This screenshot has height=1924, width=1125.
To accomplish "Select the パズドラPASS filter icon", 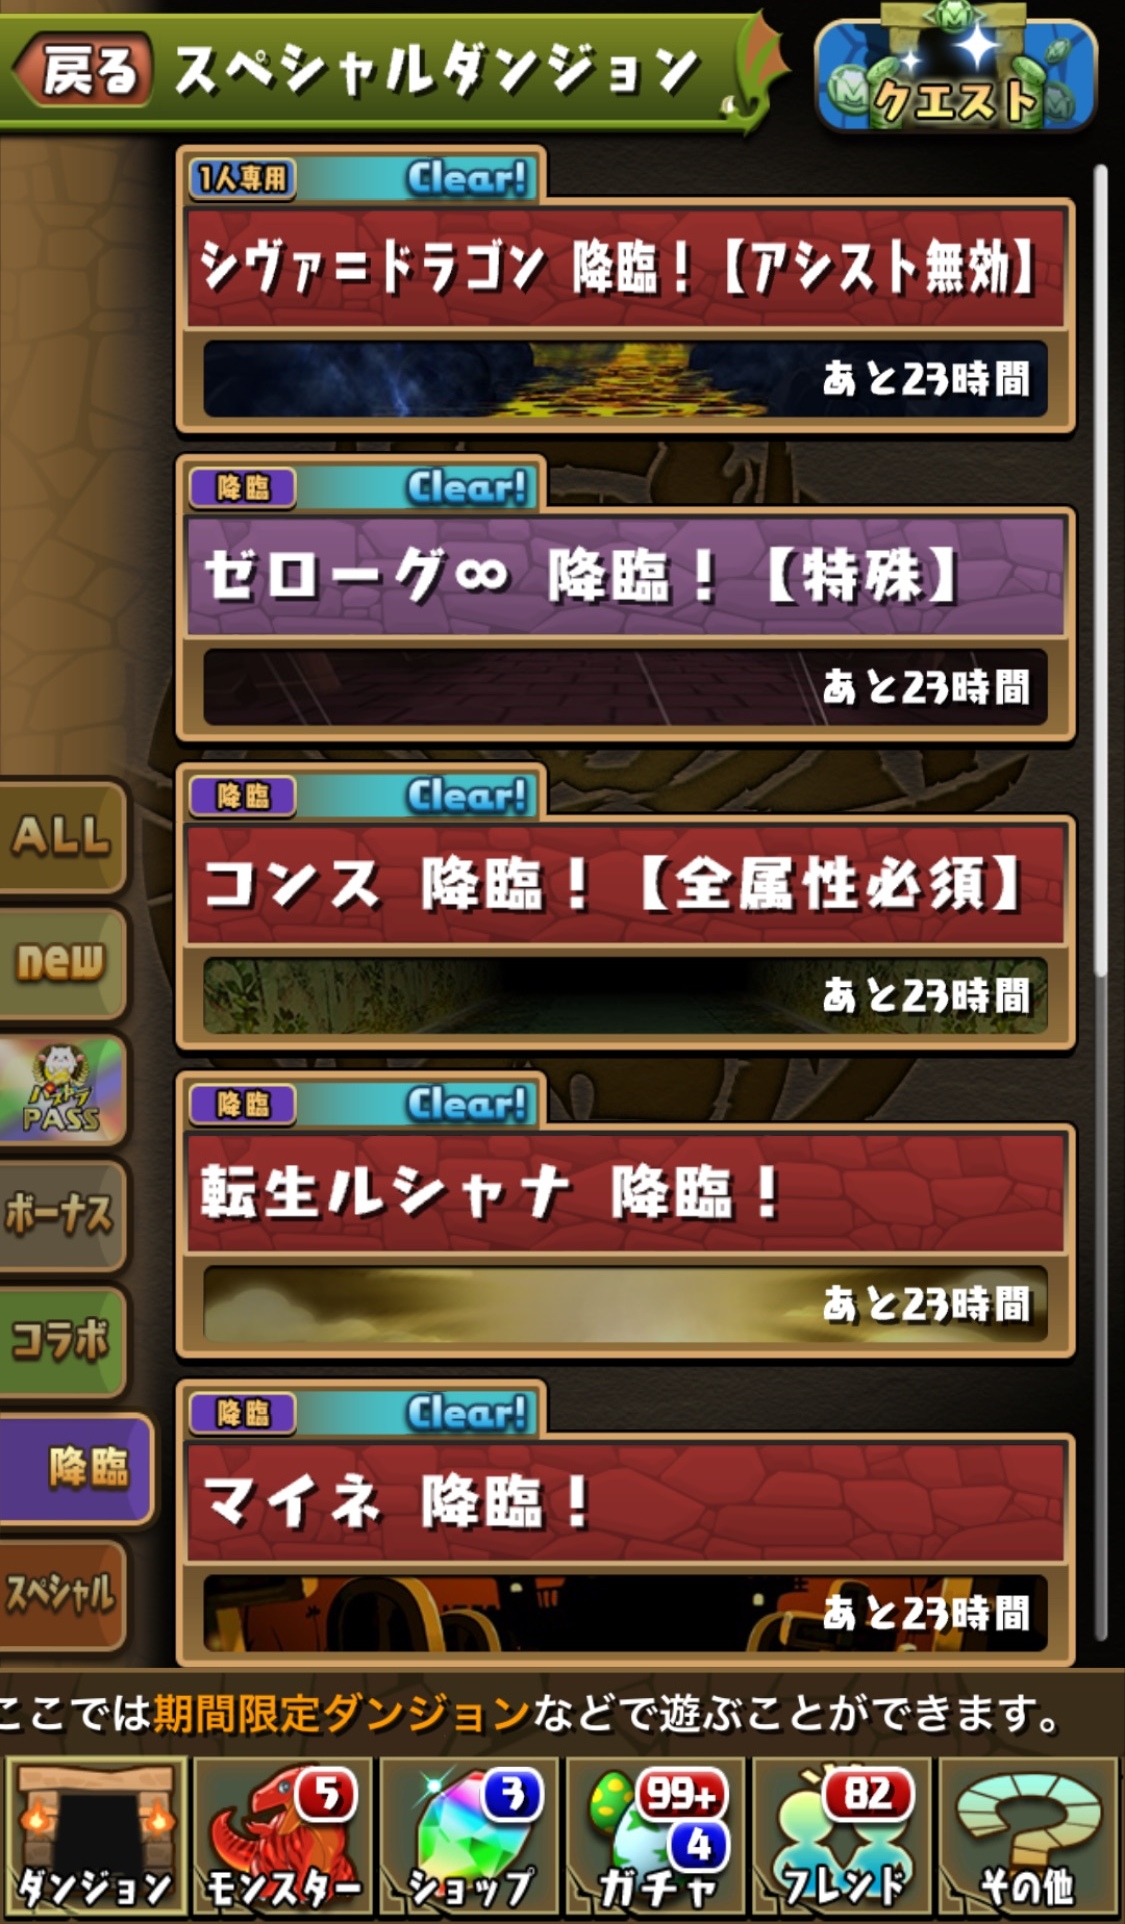I will [62, 1089].
